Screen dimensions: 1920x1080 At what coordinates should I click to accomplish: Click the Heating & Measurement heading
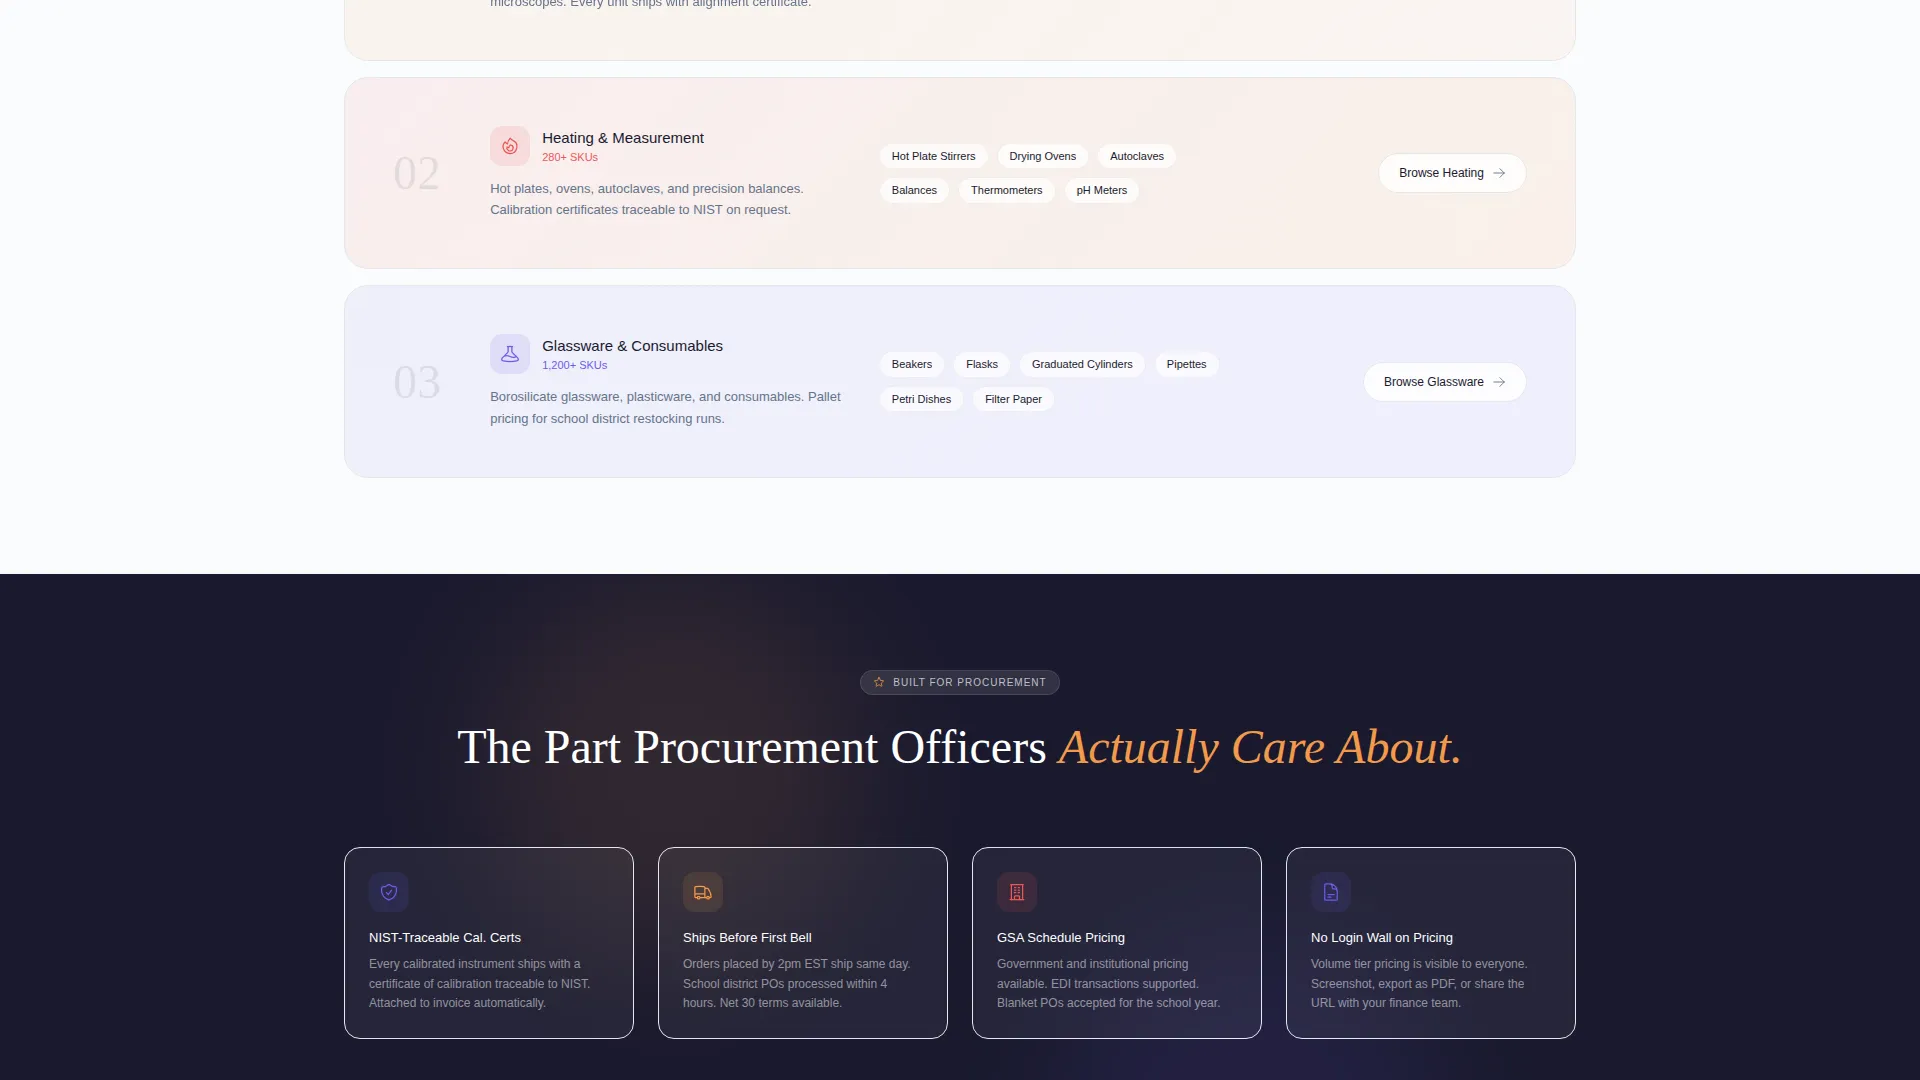(623, 138)
